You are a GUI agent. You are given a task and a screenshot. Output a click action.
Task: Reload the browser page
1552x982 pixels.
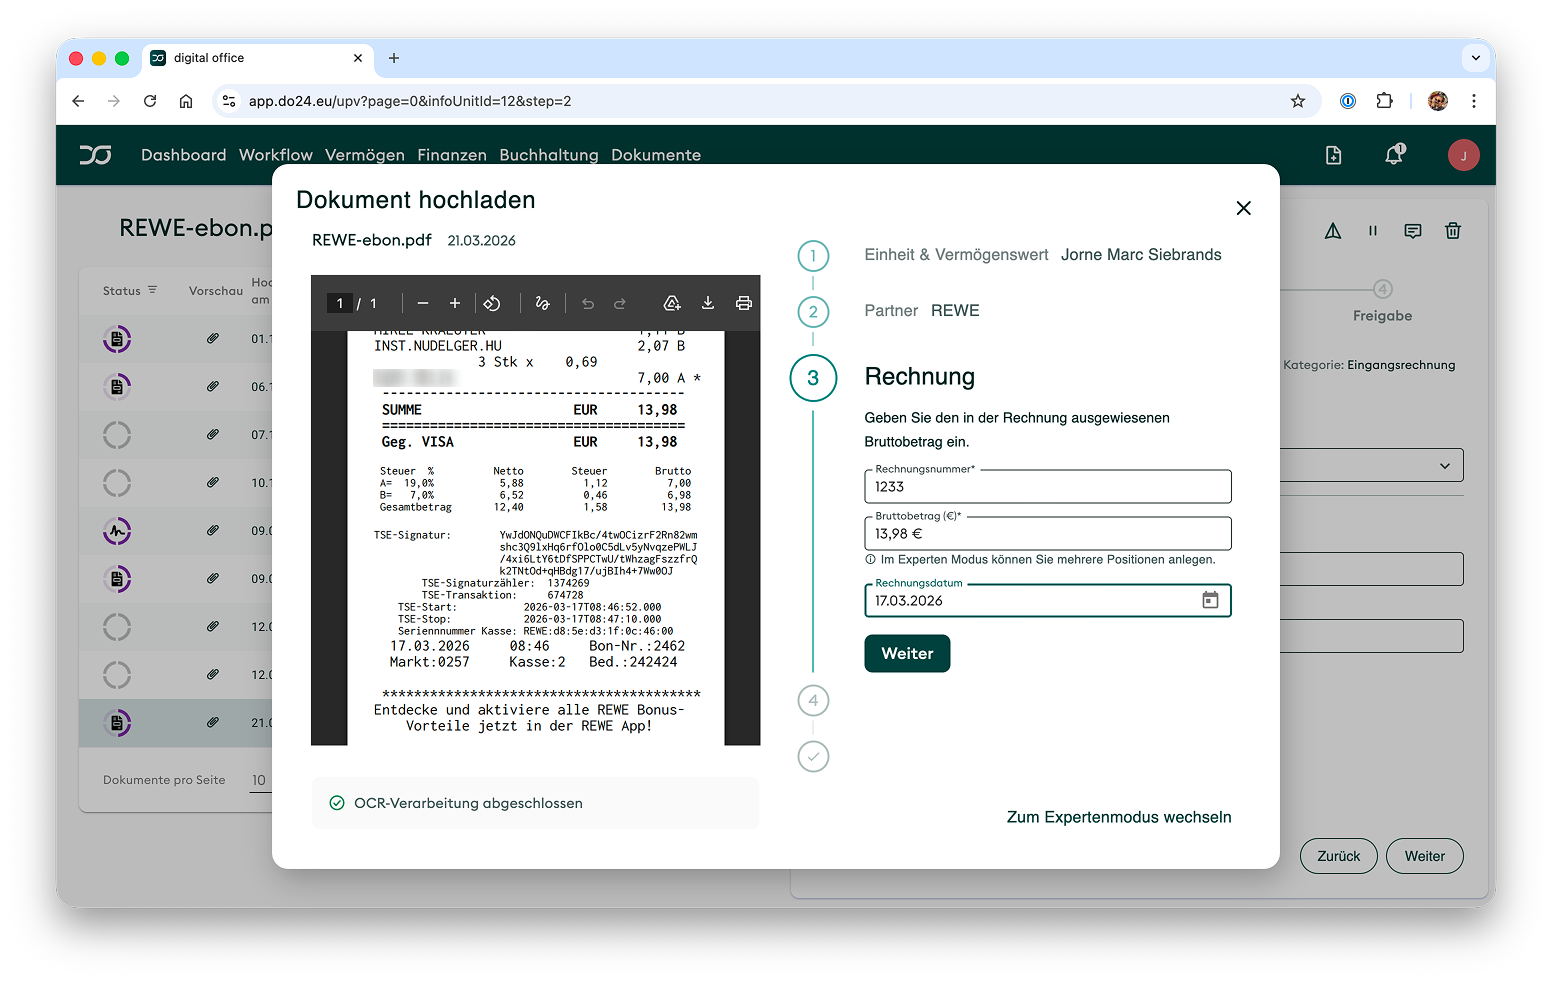coord(150,101)
